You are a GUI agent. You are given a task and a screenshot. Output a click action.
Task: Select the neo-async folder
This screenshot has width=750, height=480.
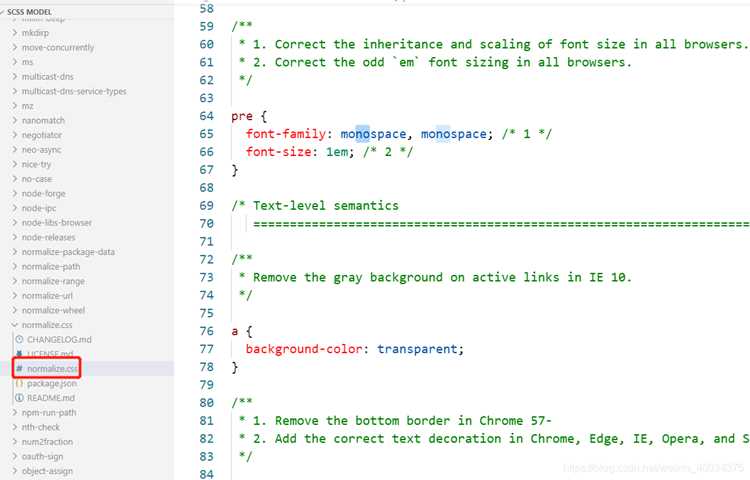pos(41,150)
